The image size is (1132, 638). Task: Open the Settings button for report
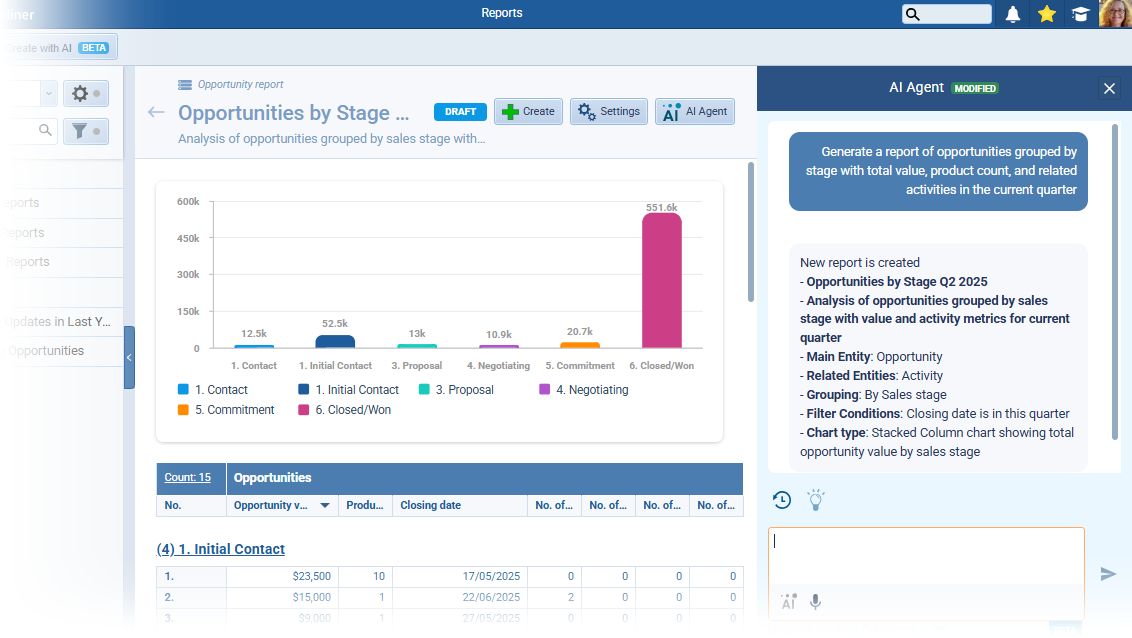pos(609,112)
